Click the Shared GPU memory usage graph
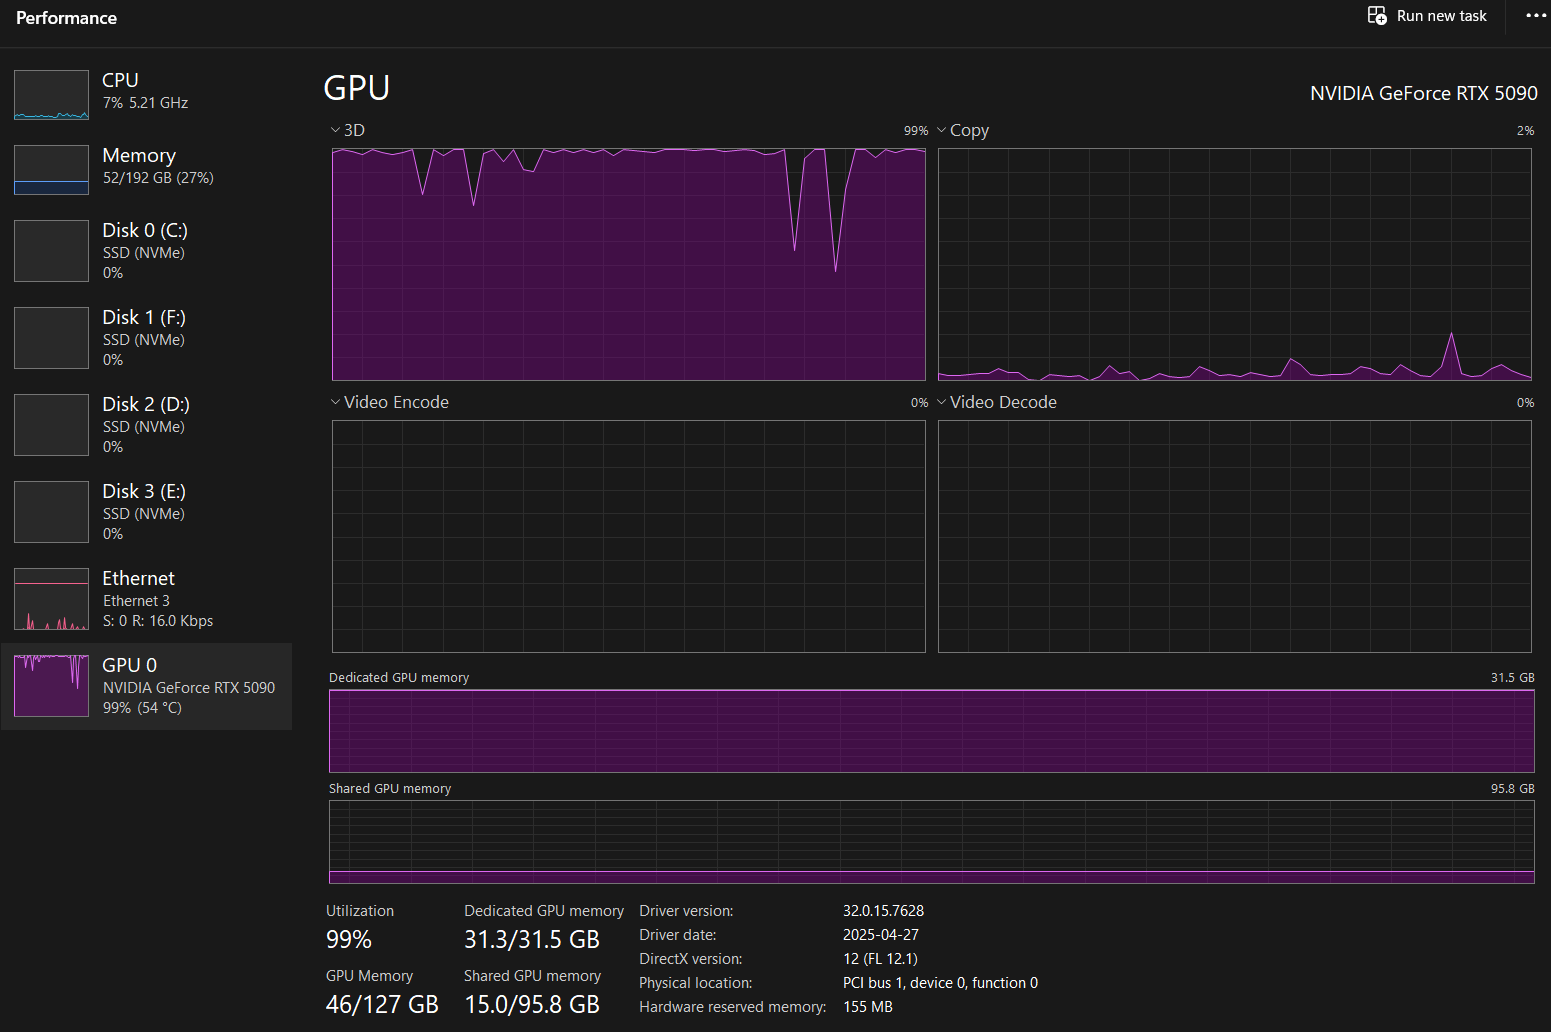 [931, 841]
